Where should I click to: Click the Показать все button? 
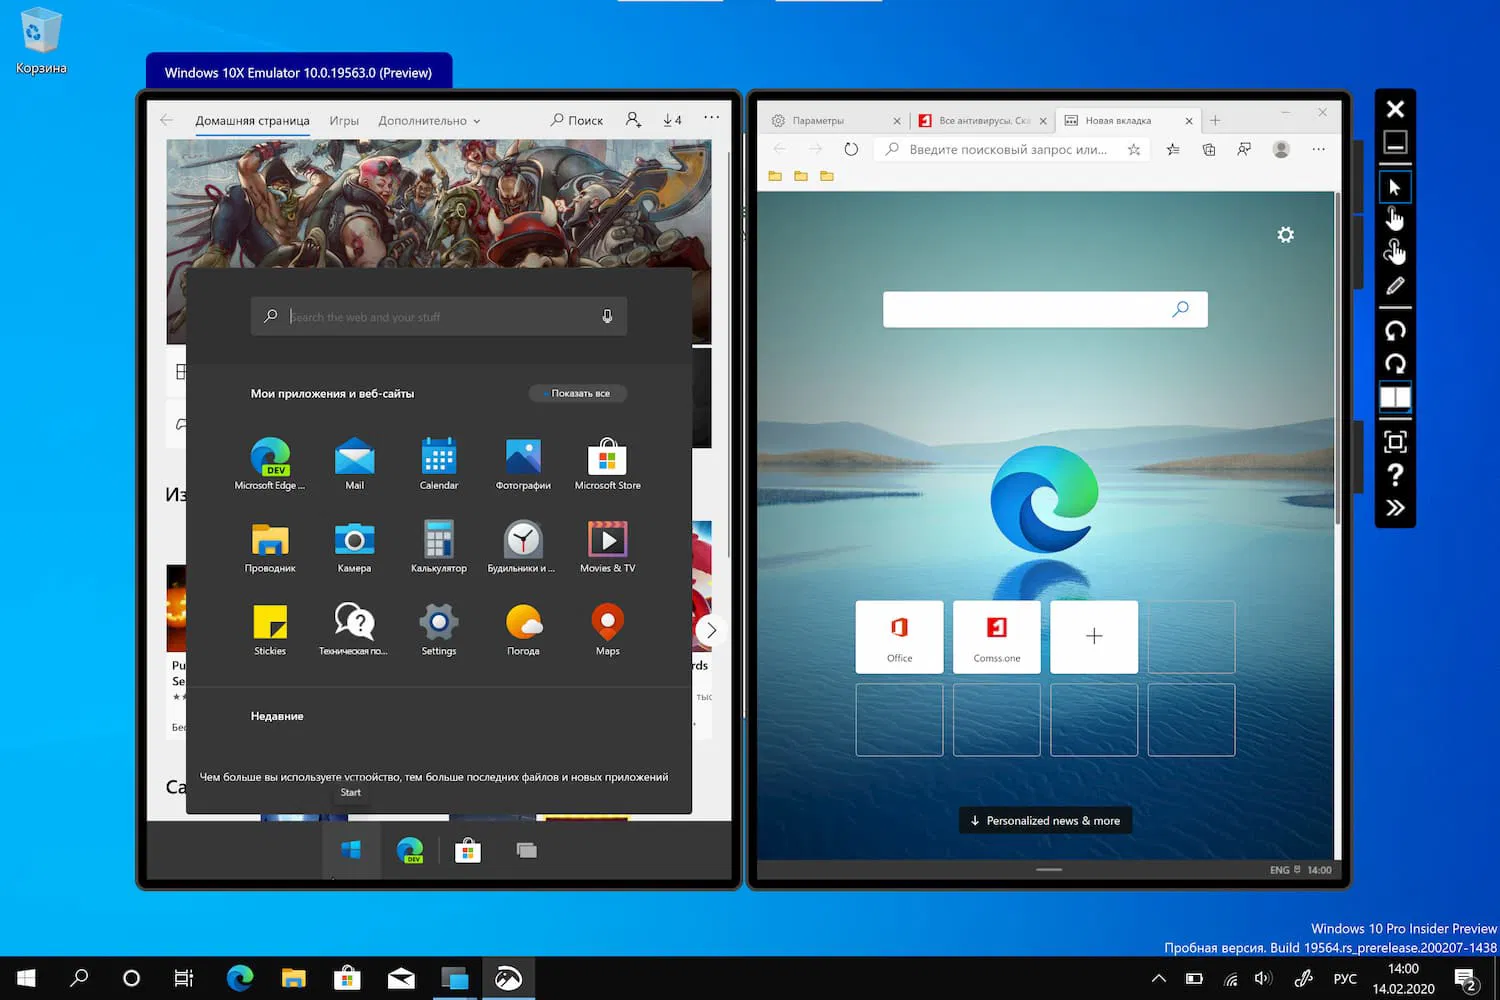pyautogui.click(x=577, y=393)
